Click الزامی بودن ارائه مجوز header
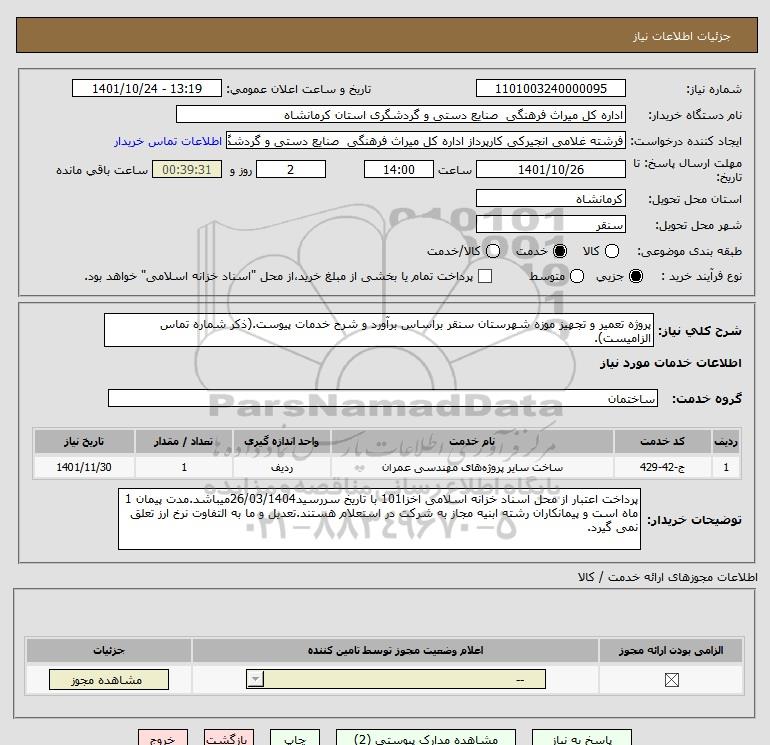This screenshot has width=770, height=745. [671, 650]
